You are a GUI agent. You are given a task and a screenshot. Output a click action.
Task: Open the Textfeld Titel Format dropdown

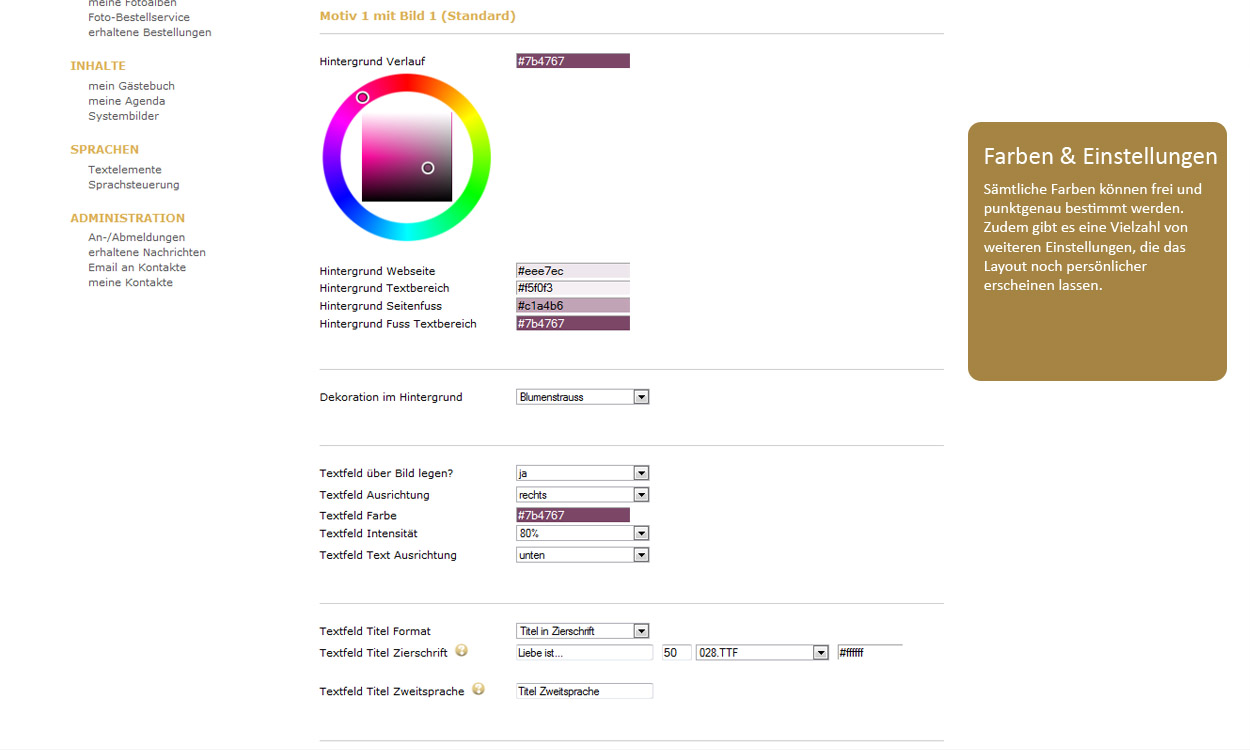pyautogui.click(x=582, y=631)
